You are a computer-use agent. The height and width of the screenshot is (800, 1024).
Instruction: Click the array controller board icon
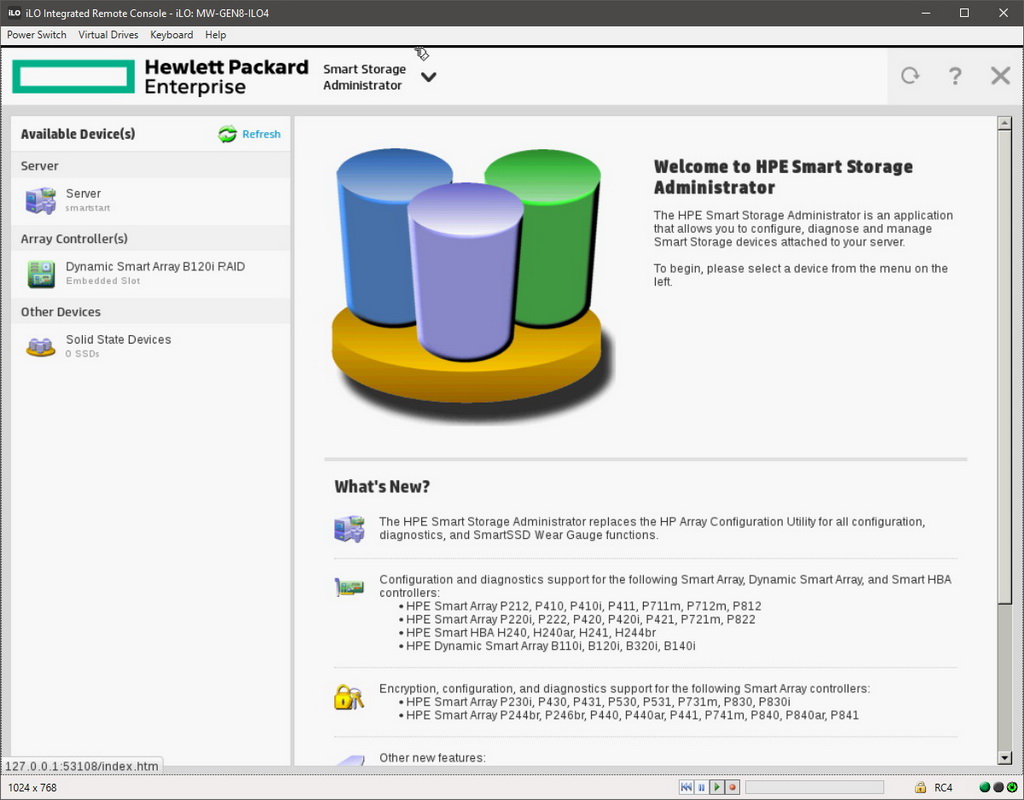(41, 274)
